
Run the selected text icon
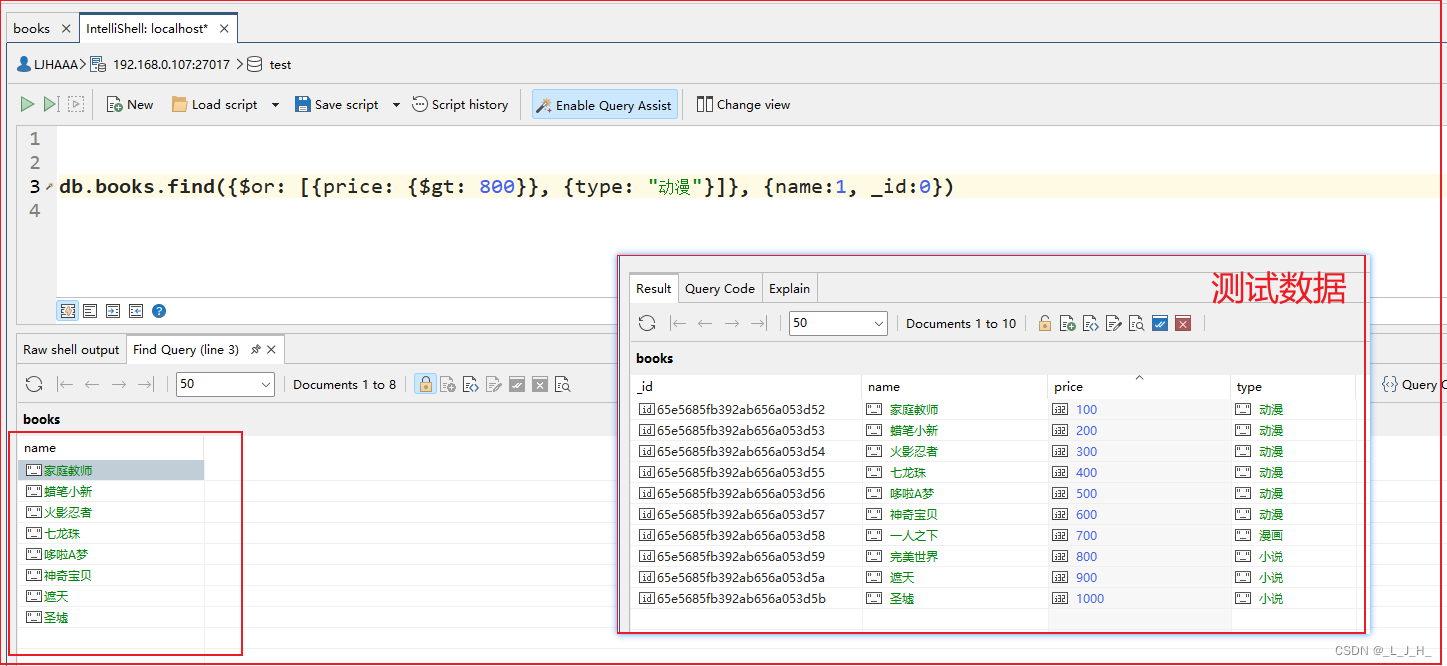tap(76, 104)
